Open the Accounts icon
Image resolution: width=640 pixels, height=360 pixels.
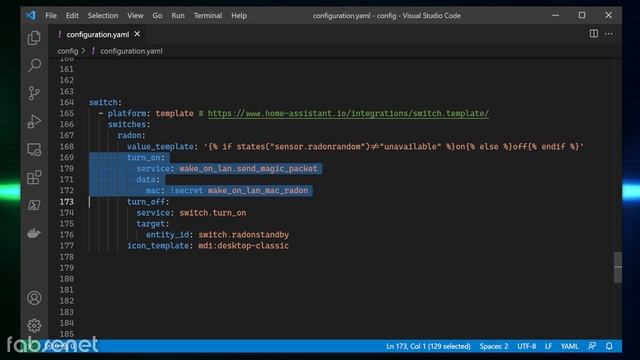pyautogui.click(x=34, y=298)
